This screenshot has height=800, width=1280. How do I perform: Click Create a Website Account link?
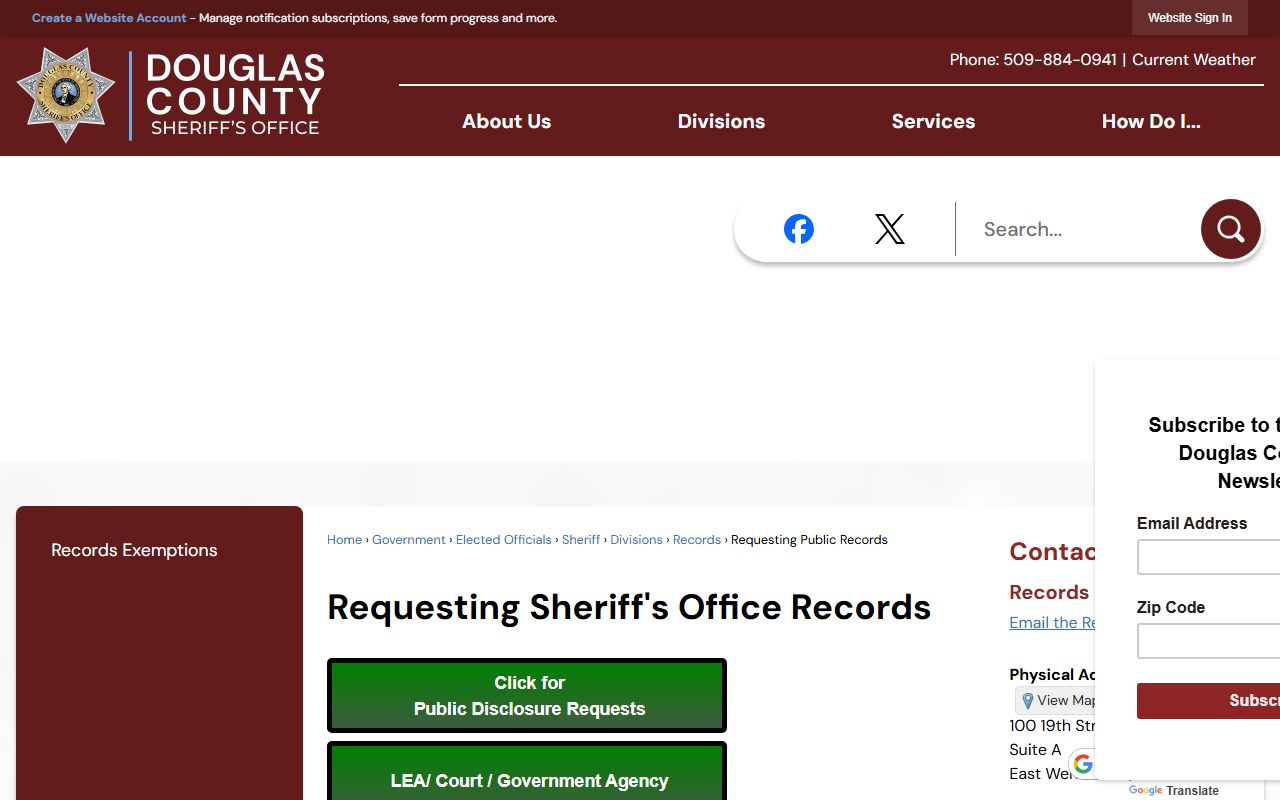(x=109, y=18)
